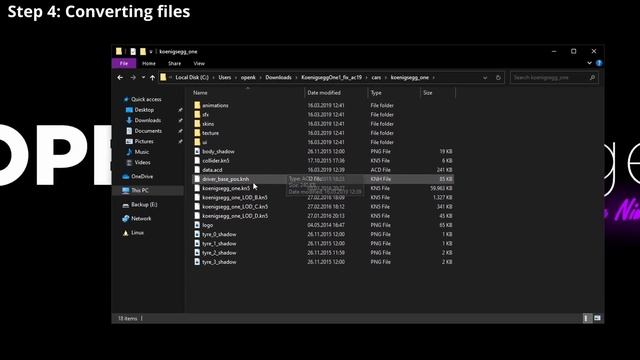Open Quick Access Toolbar customize dropdown

point(151,52)
